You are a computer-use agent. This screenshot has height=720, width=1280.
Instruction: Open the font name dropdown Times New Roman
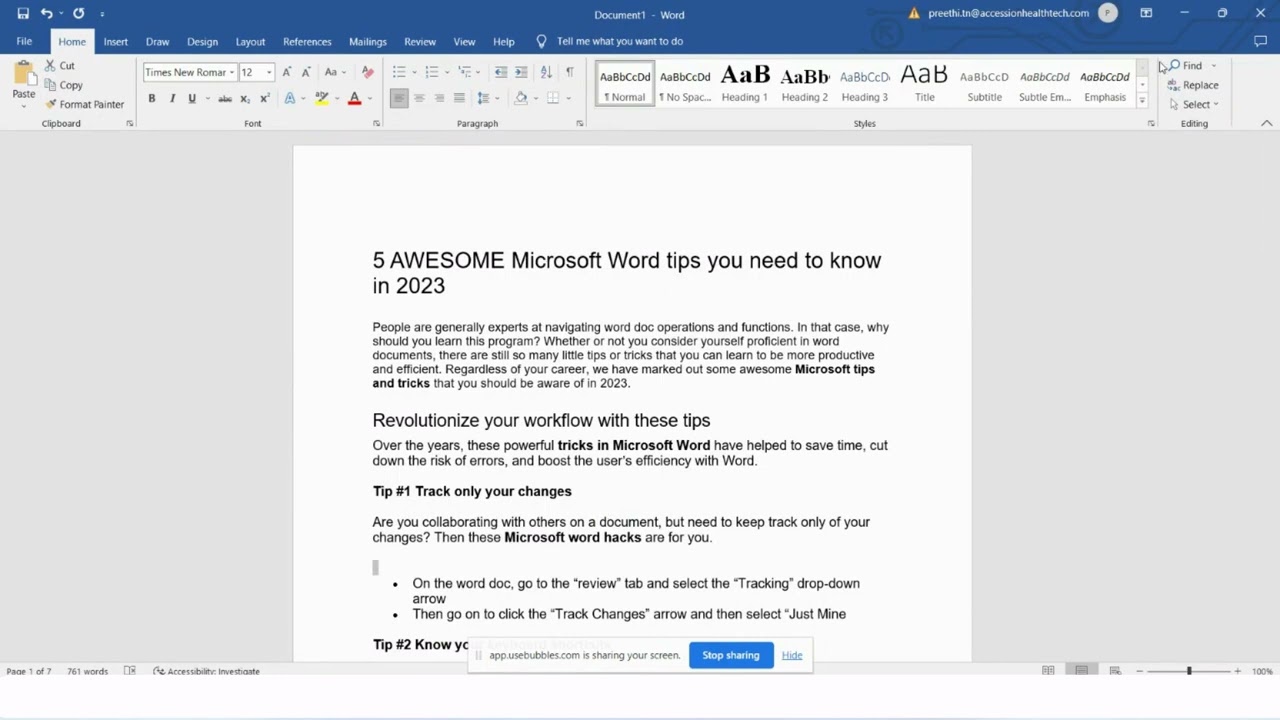pos(232,72)
